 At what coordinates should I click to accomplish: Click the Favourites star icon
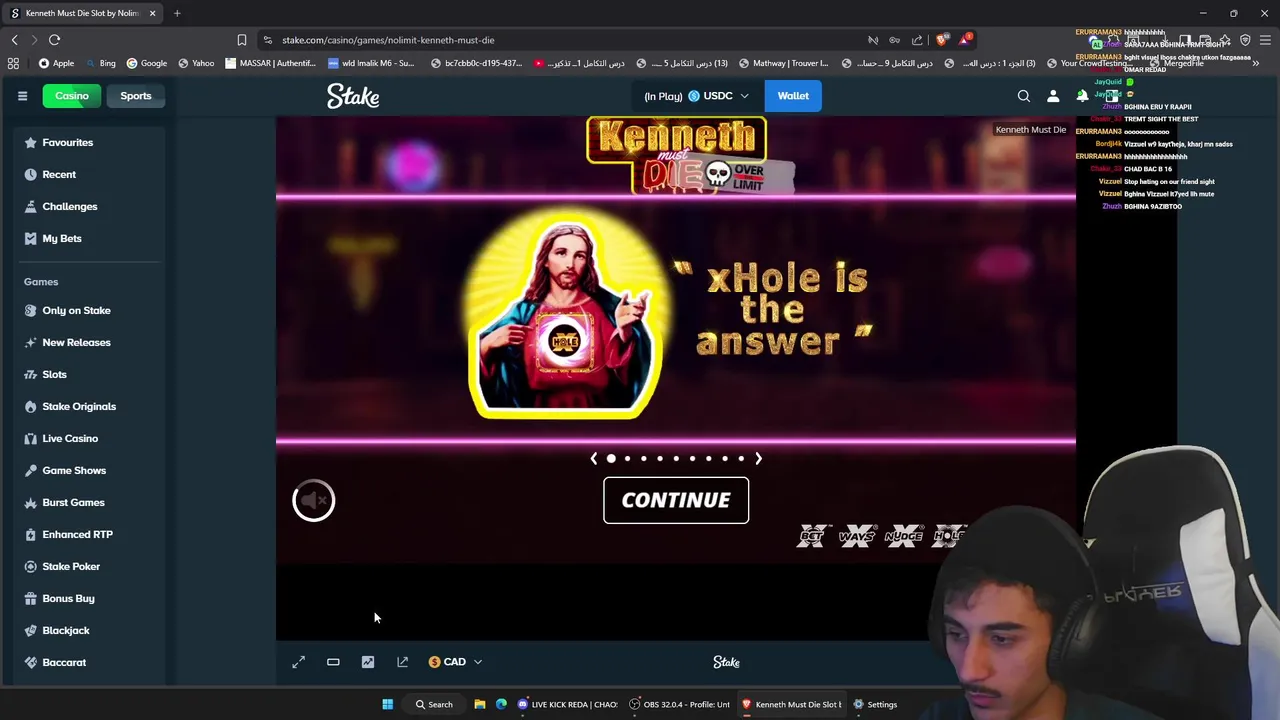point(30,142)
